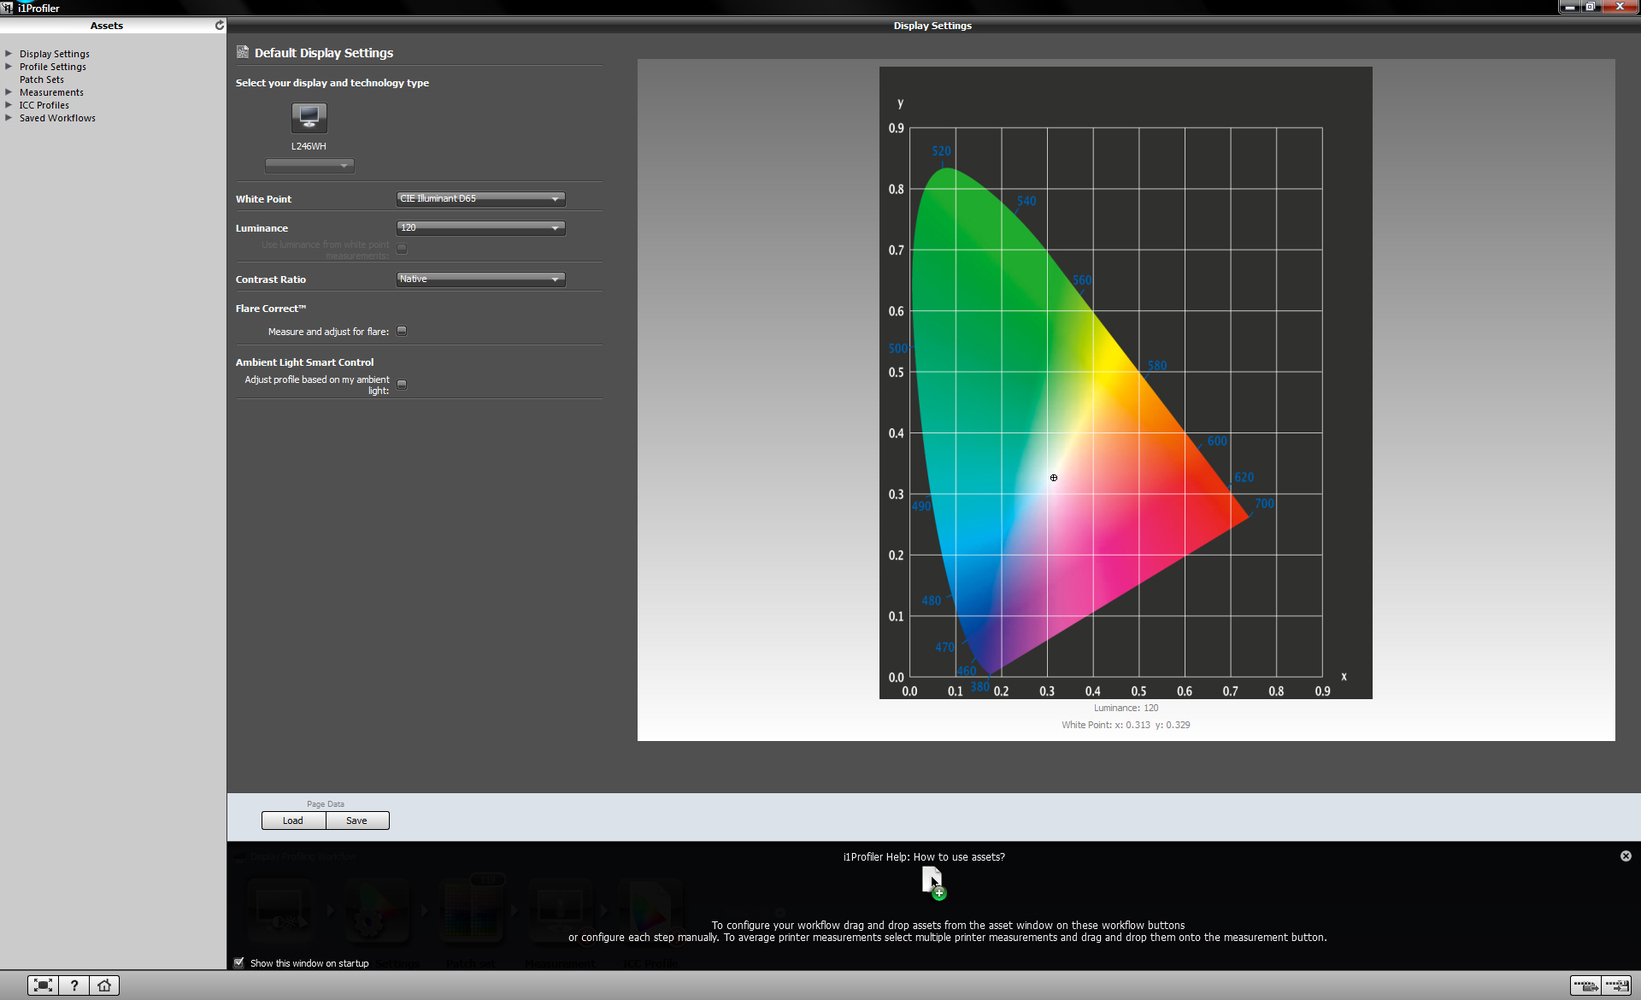Click 'i1Profiler Help: How to use assets?' text
The height and width of the screenshot is (1000, 1641).
(924, 857)
